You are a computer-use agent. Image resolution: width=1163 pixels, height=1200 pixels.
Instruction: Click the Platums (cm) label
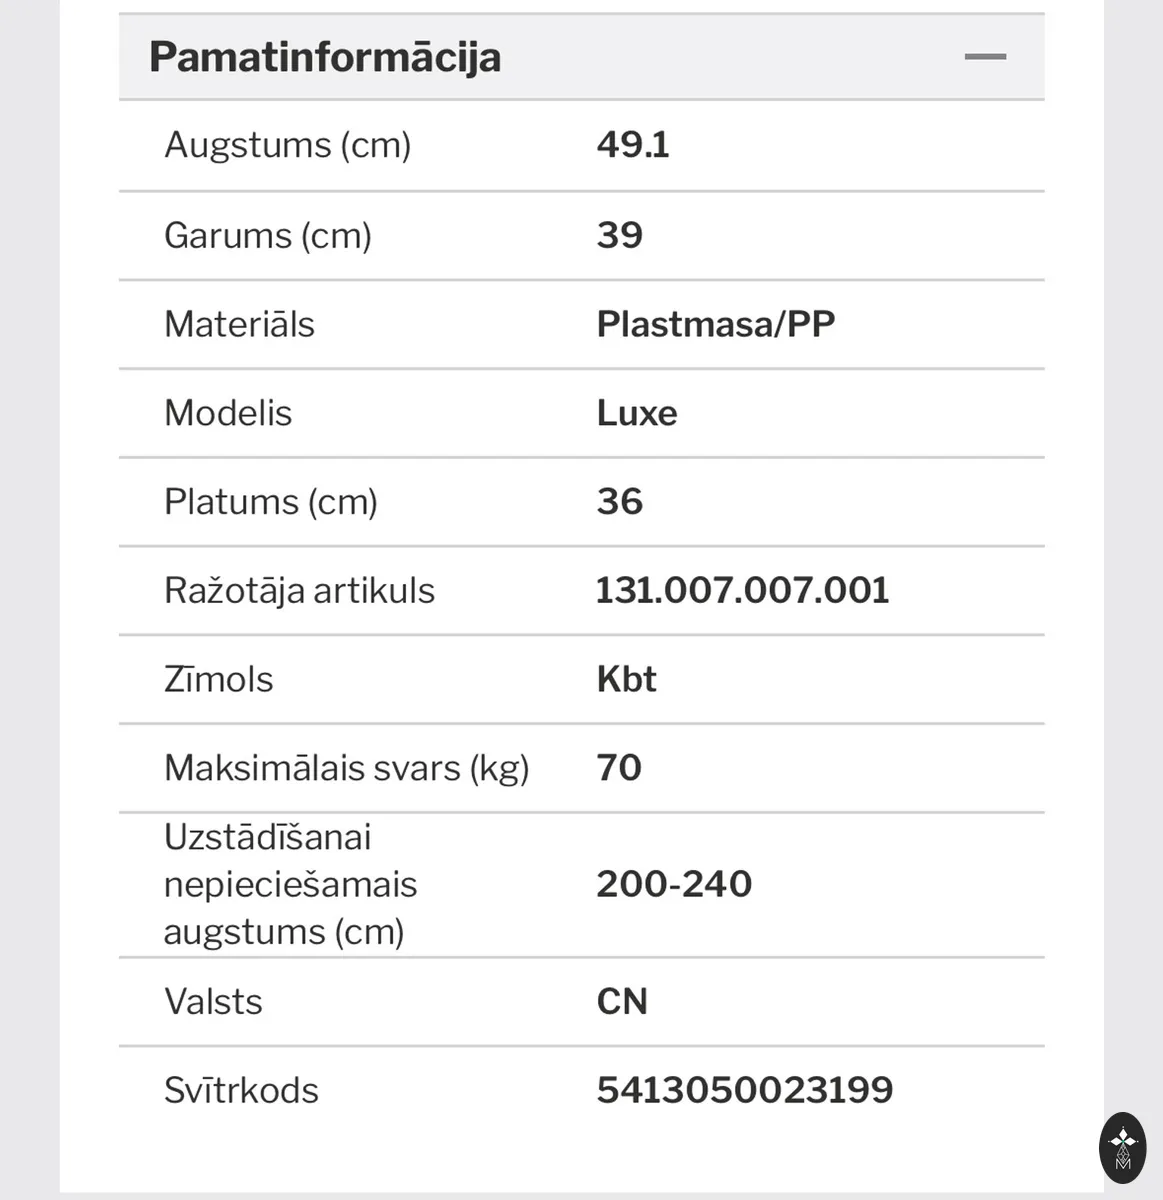pos(271,502)
